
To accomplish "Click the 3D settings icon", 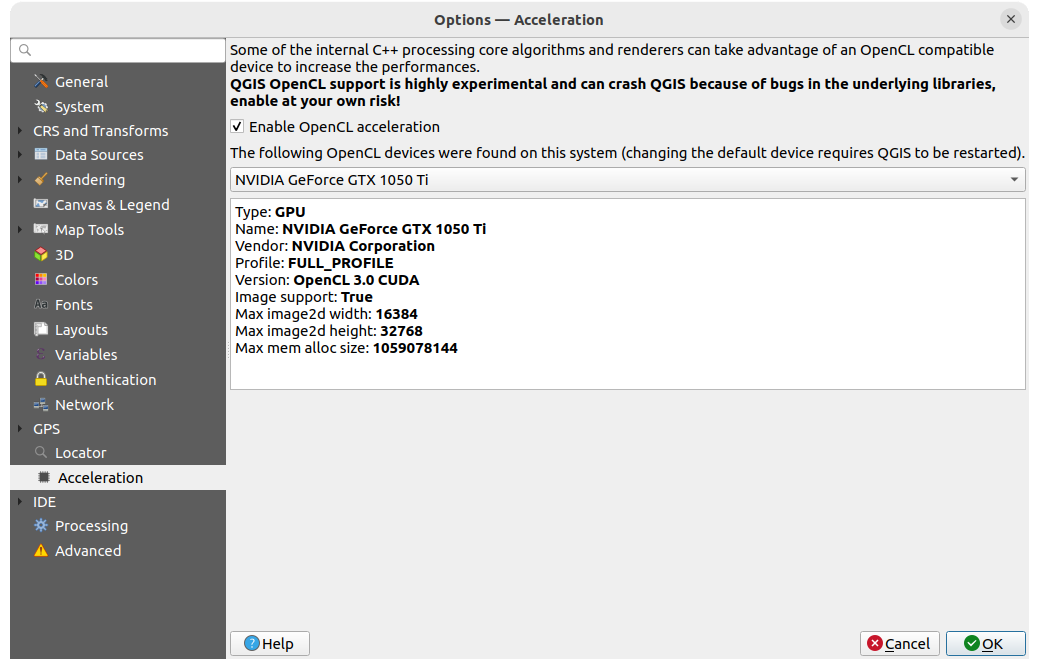I will point(42,254).
